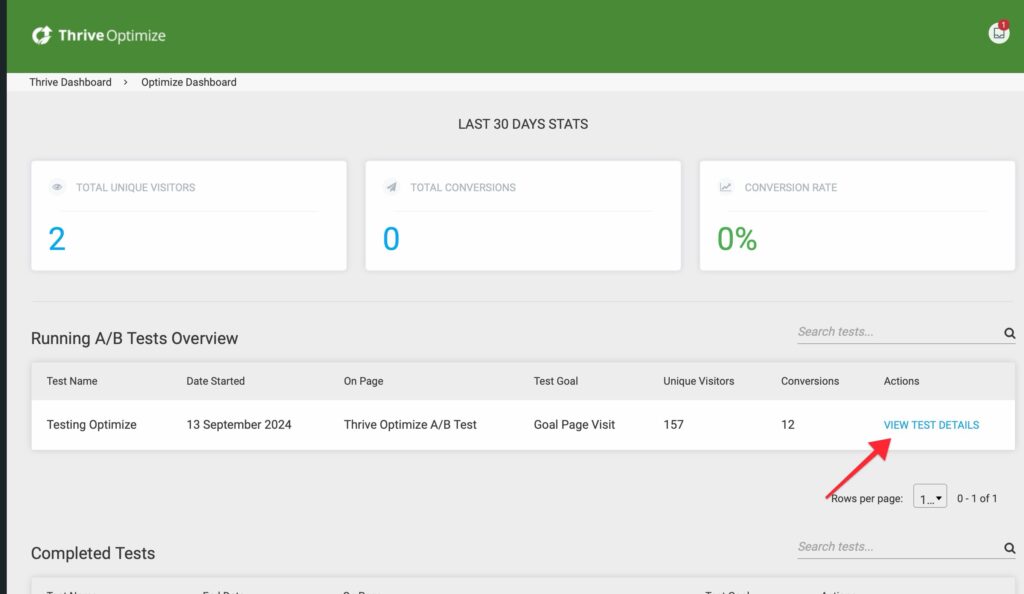The height and width of the screenshot is (594, 1024).
Task: Click Date Started column header in running tests
Action: click(x=215, y=381)
